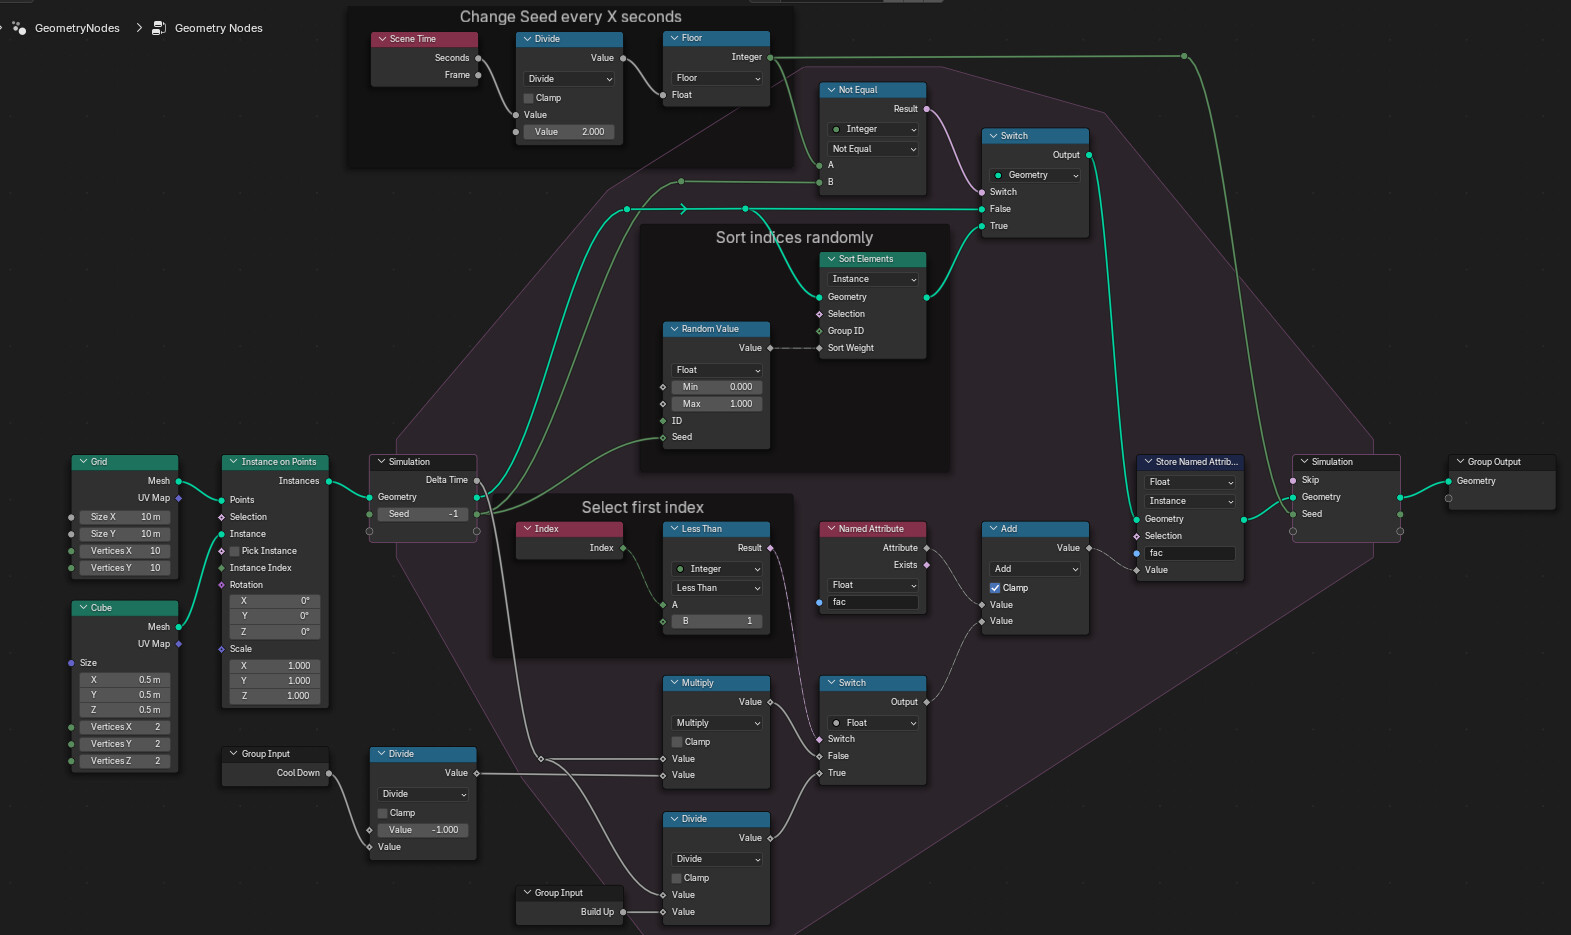The image size is (1571, 935).
Task: Collapse the Scene Time node
Action: click(382, 39)
